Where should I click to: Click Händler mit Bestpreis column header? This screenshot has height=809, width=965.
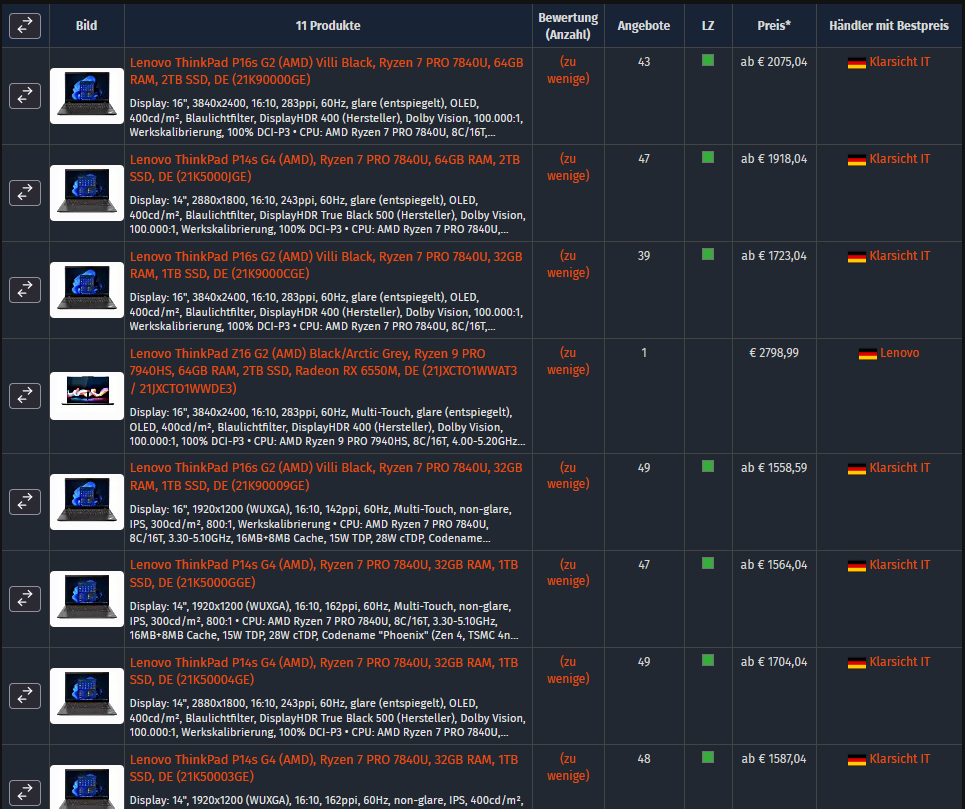click(x=889, y=26)
